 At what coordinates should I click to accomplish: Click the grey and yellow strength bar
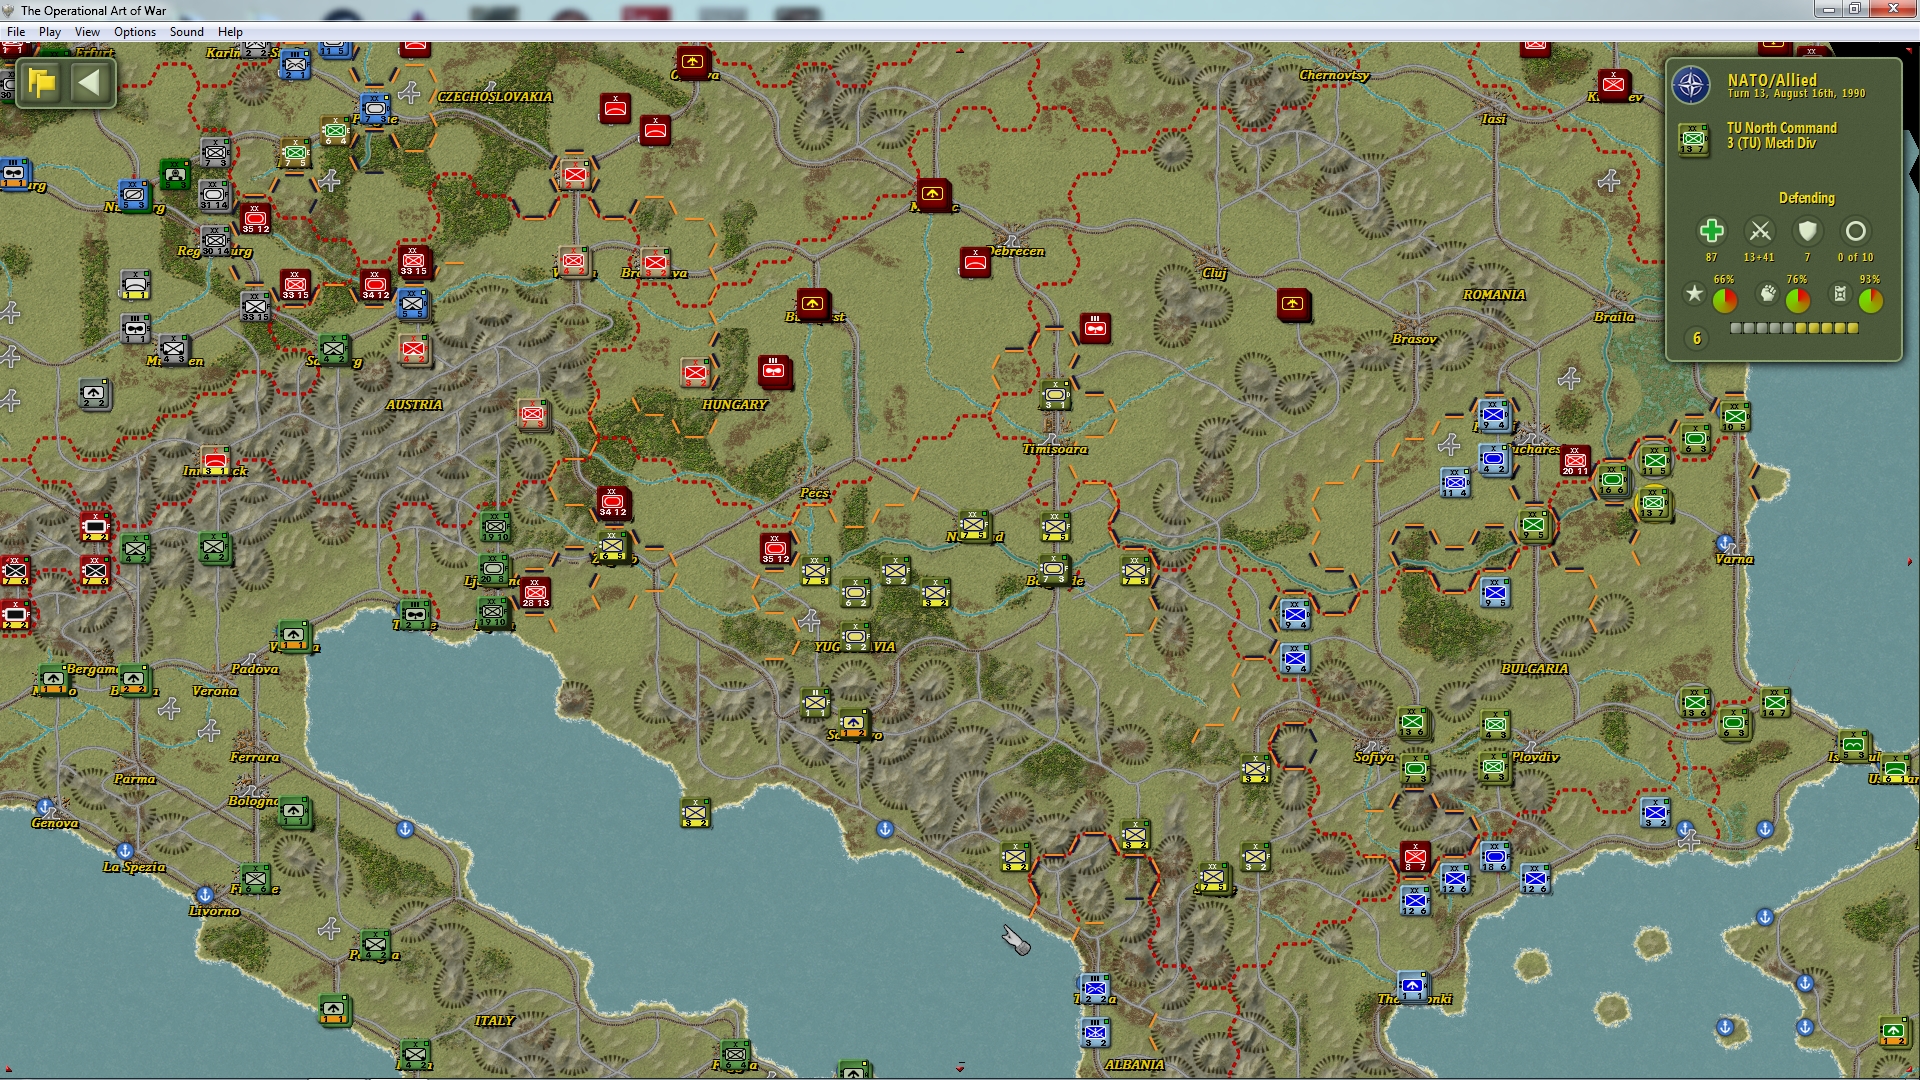click(x=1794, y=328)
